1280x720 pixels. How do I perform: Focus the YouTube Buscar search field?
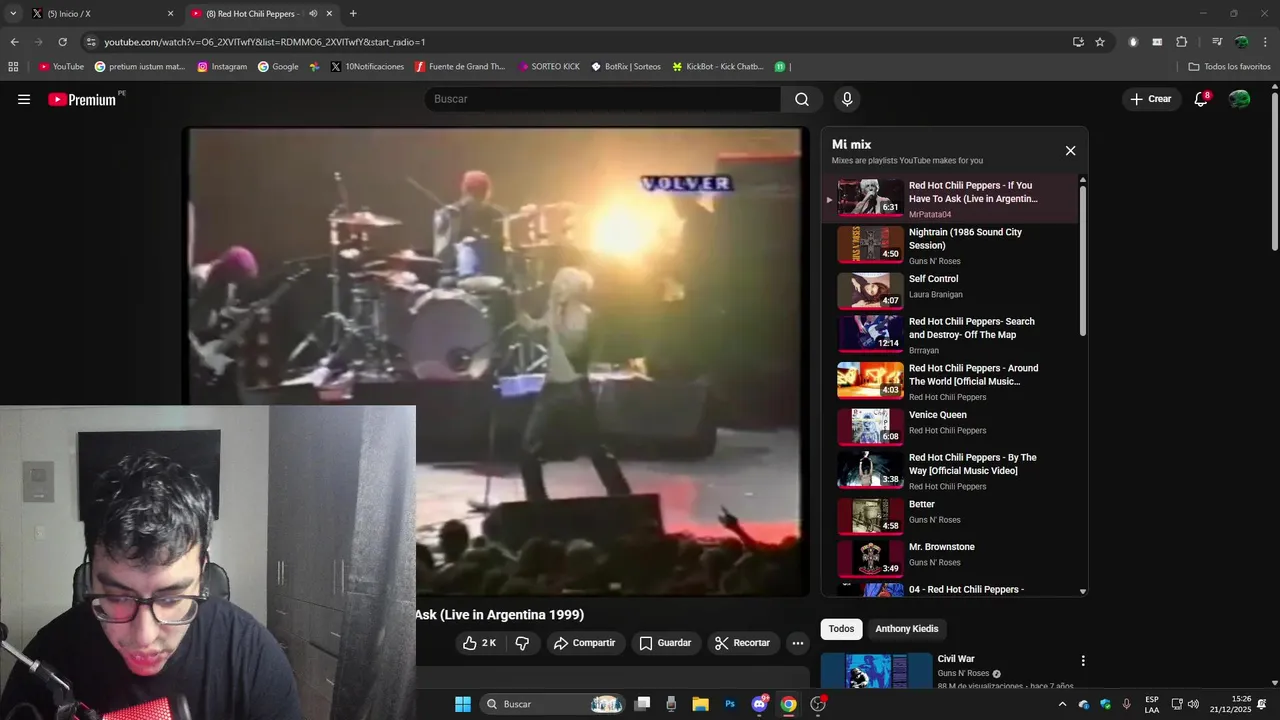point(602,99)
